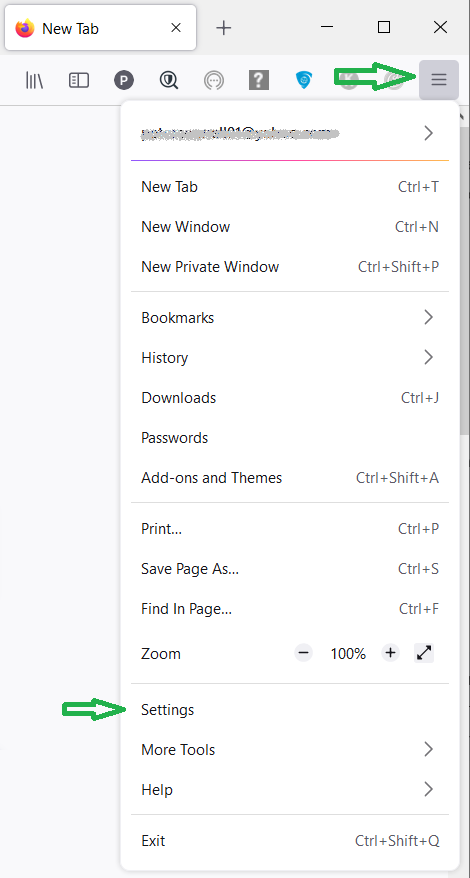
Task: Open Settings from the menu
Action: coord(290,709)
